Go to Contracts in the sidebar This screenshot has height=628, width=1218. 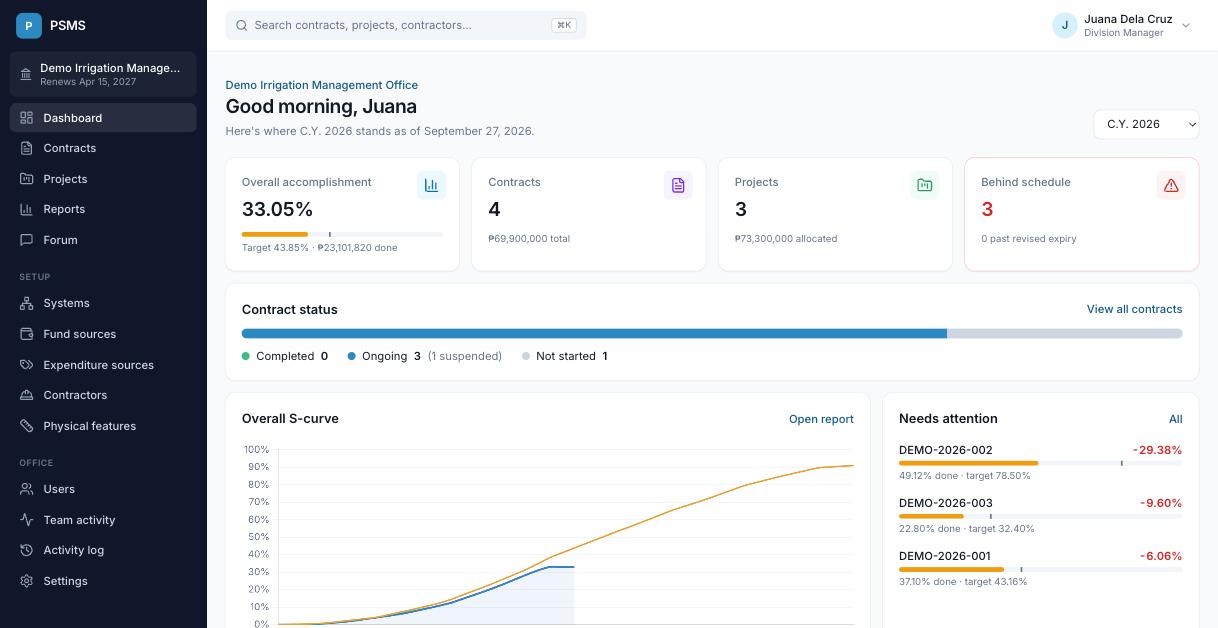(103, 148)
